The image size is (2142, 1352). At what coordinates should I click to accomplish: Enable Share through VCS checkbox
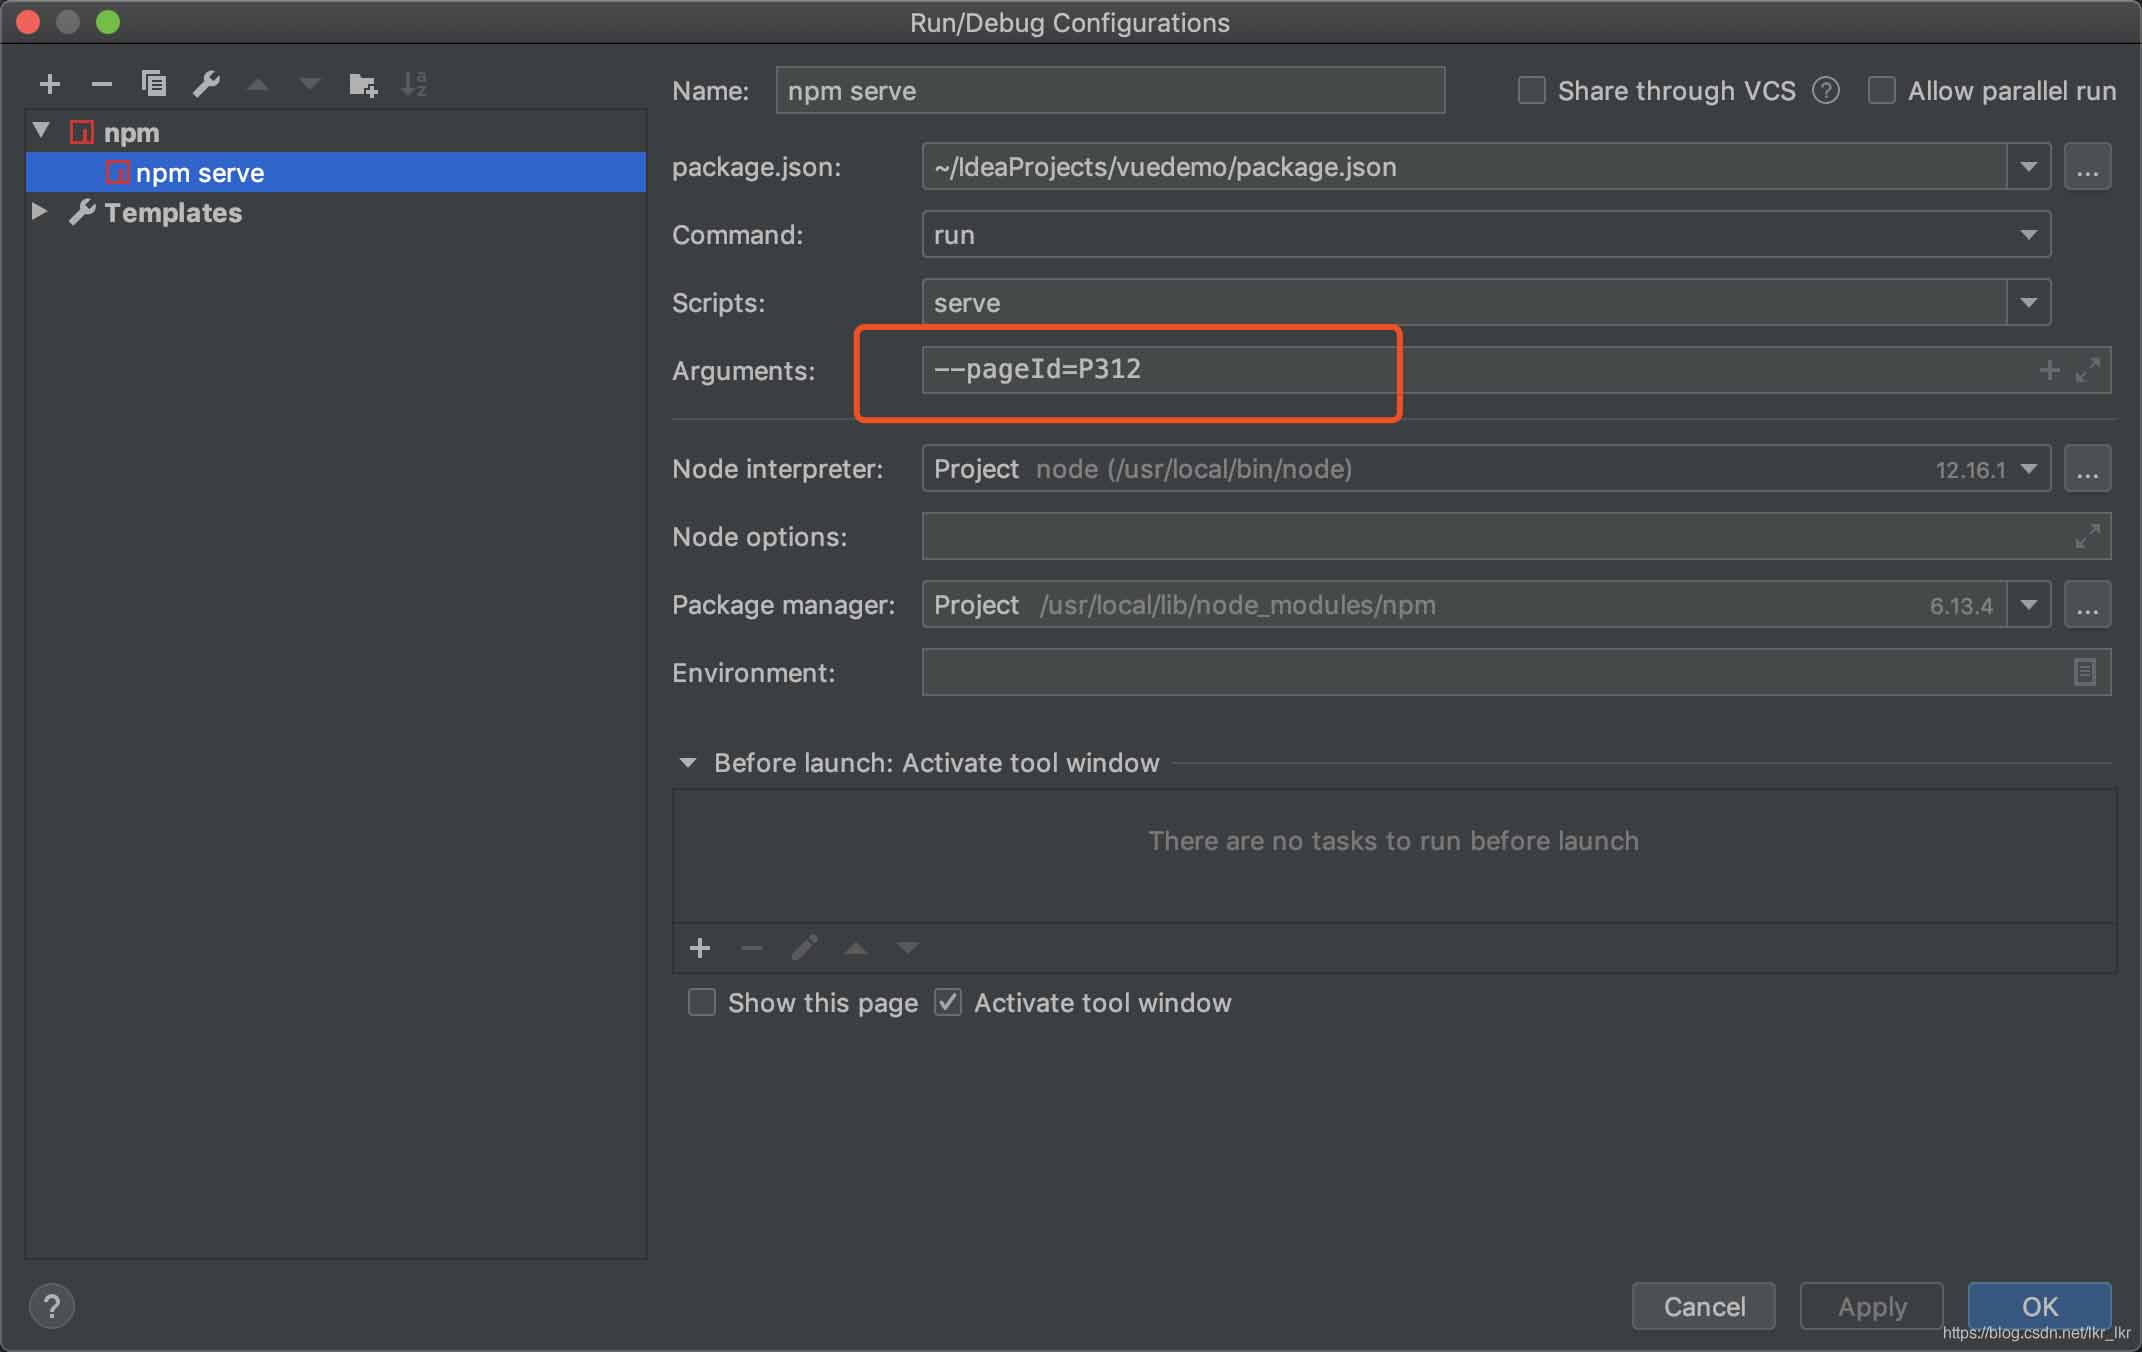tap(1531, 91)
